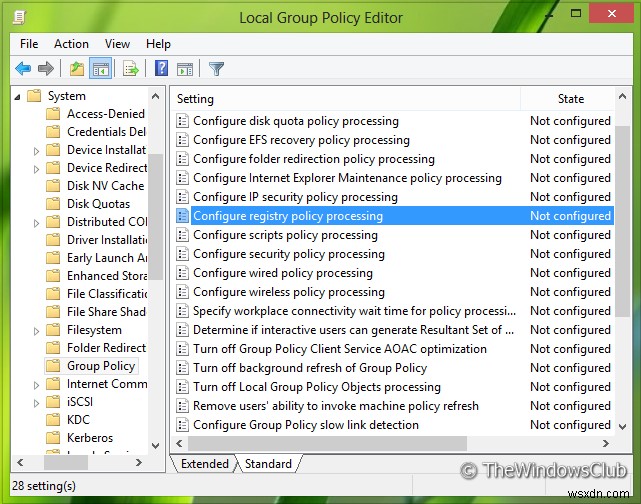Click the Configure IP security policy icon
This screenshot has width=641, height=504.
pyautogui.click(x=182, y=197)
